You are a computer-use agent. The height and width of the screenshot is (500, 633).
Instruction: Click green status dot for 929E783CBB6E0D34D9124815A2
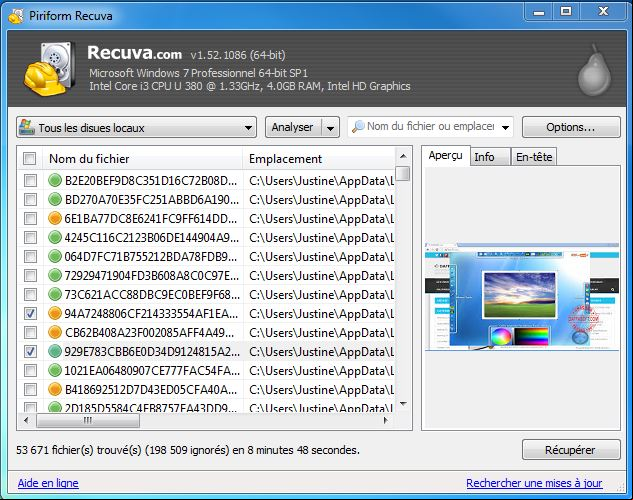pyautogui.click(x=54, y=351)
